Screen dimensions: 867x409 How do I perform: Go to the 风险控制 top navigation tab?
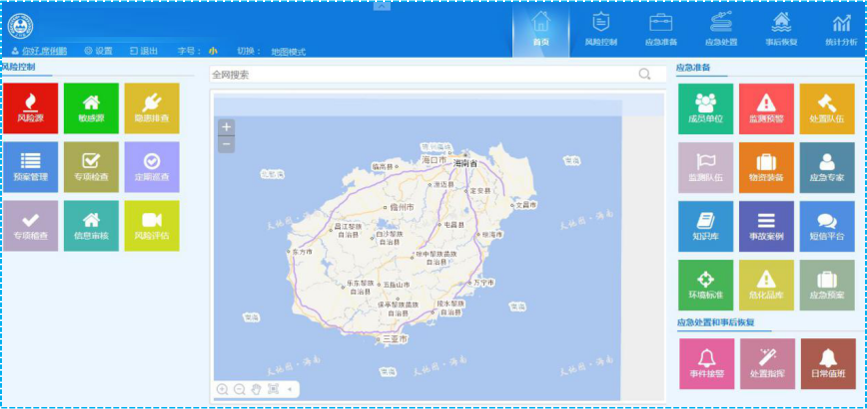click(600, 29)
